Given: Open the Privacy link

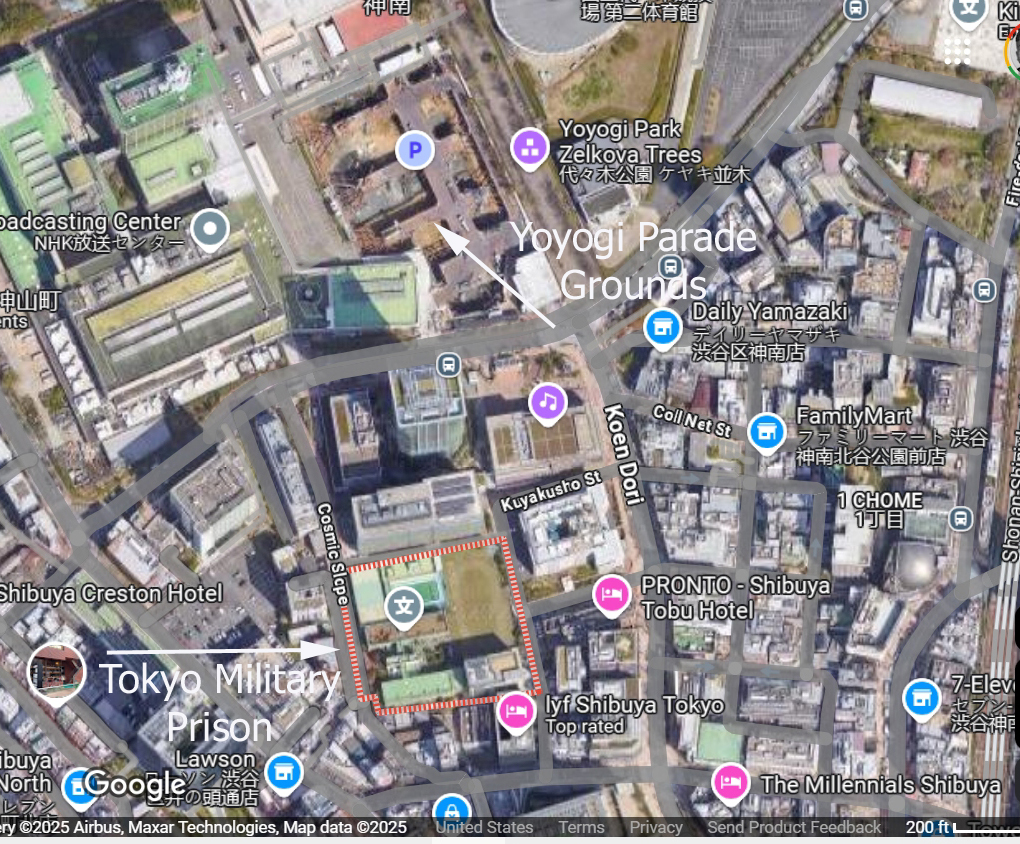Looking at the screenshot, I should (656, 827).
